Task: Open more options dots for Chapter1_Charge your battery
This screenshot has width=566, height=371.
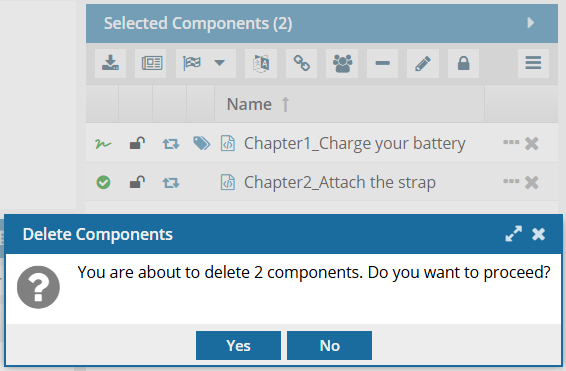Action: [x=511, y=143]
